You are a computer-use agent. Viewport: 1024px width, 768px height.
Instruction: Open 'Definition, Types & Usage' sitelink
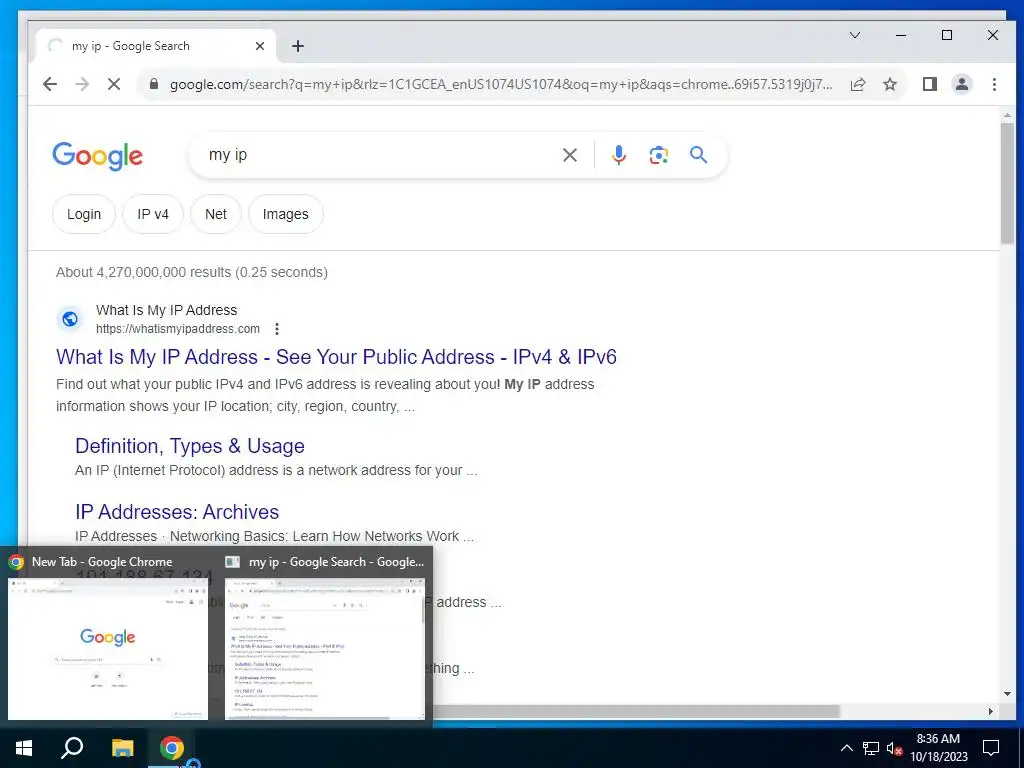click(189, 446)
